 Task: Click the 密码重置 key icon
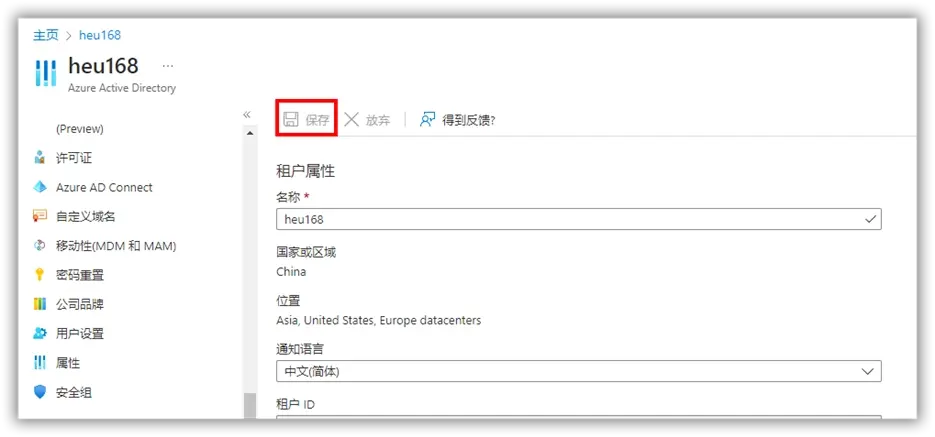pyautogui.click(x=40, y=275)
